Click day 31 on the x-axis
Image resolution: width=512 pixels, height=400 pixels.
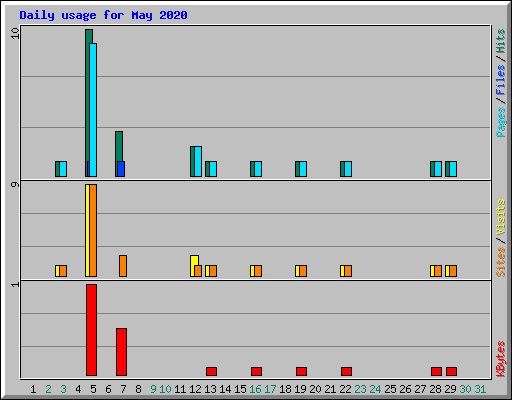click(480, 389)
